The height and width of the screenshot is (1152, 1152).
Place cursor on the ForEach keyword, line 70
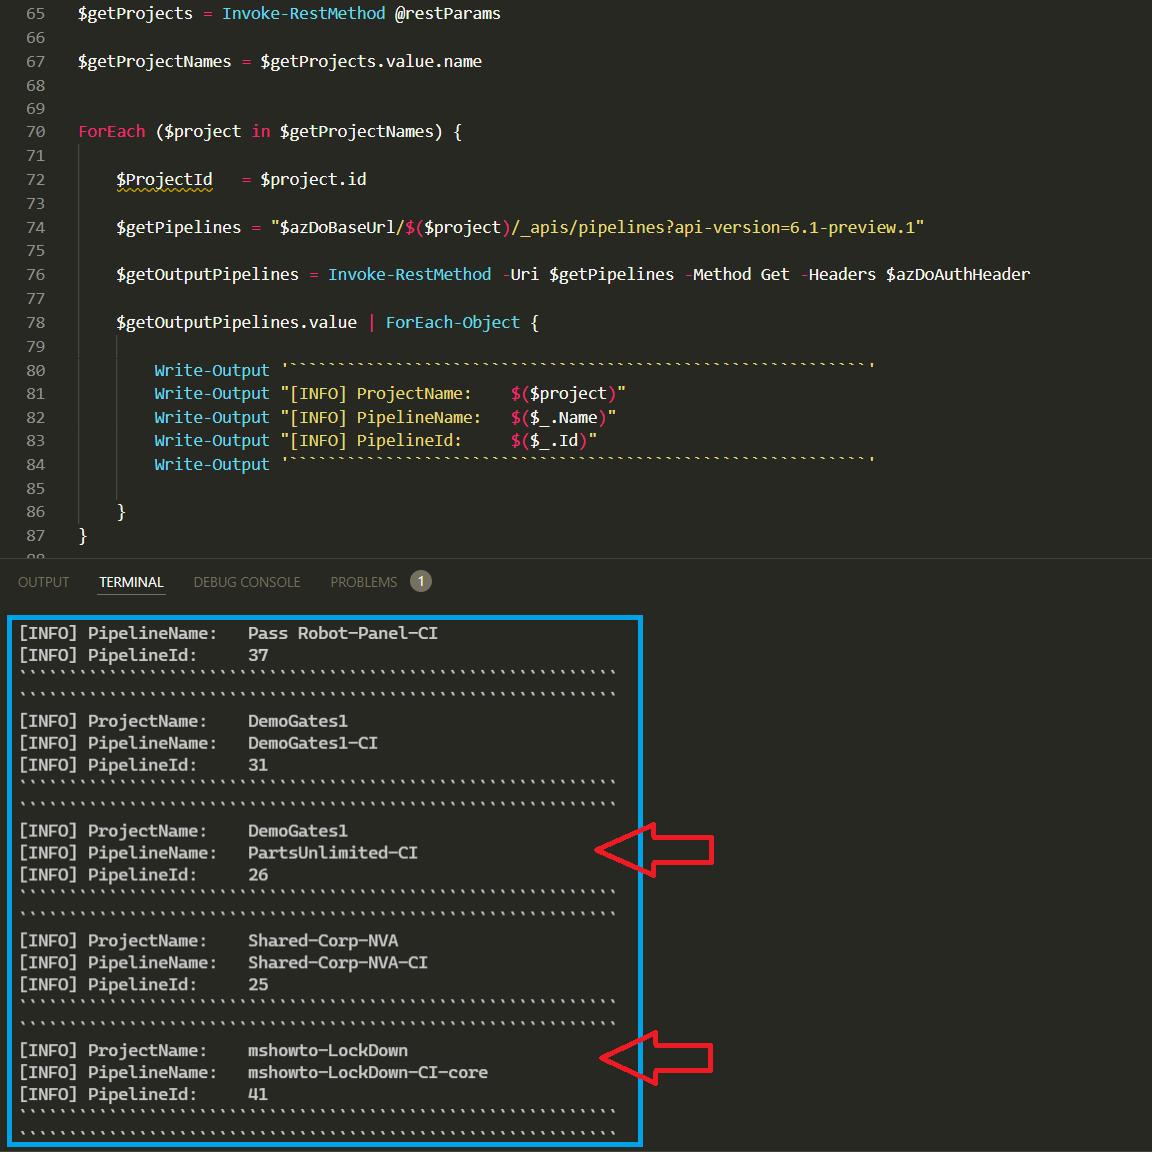click(x=112, y=132)
